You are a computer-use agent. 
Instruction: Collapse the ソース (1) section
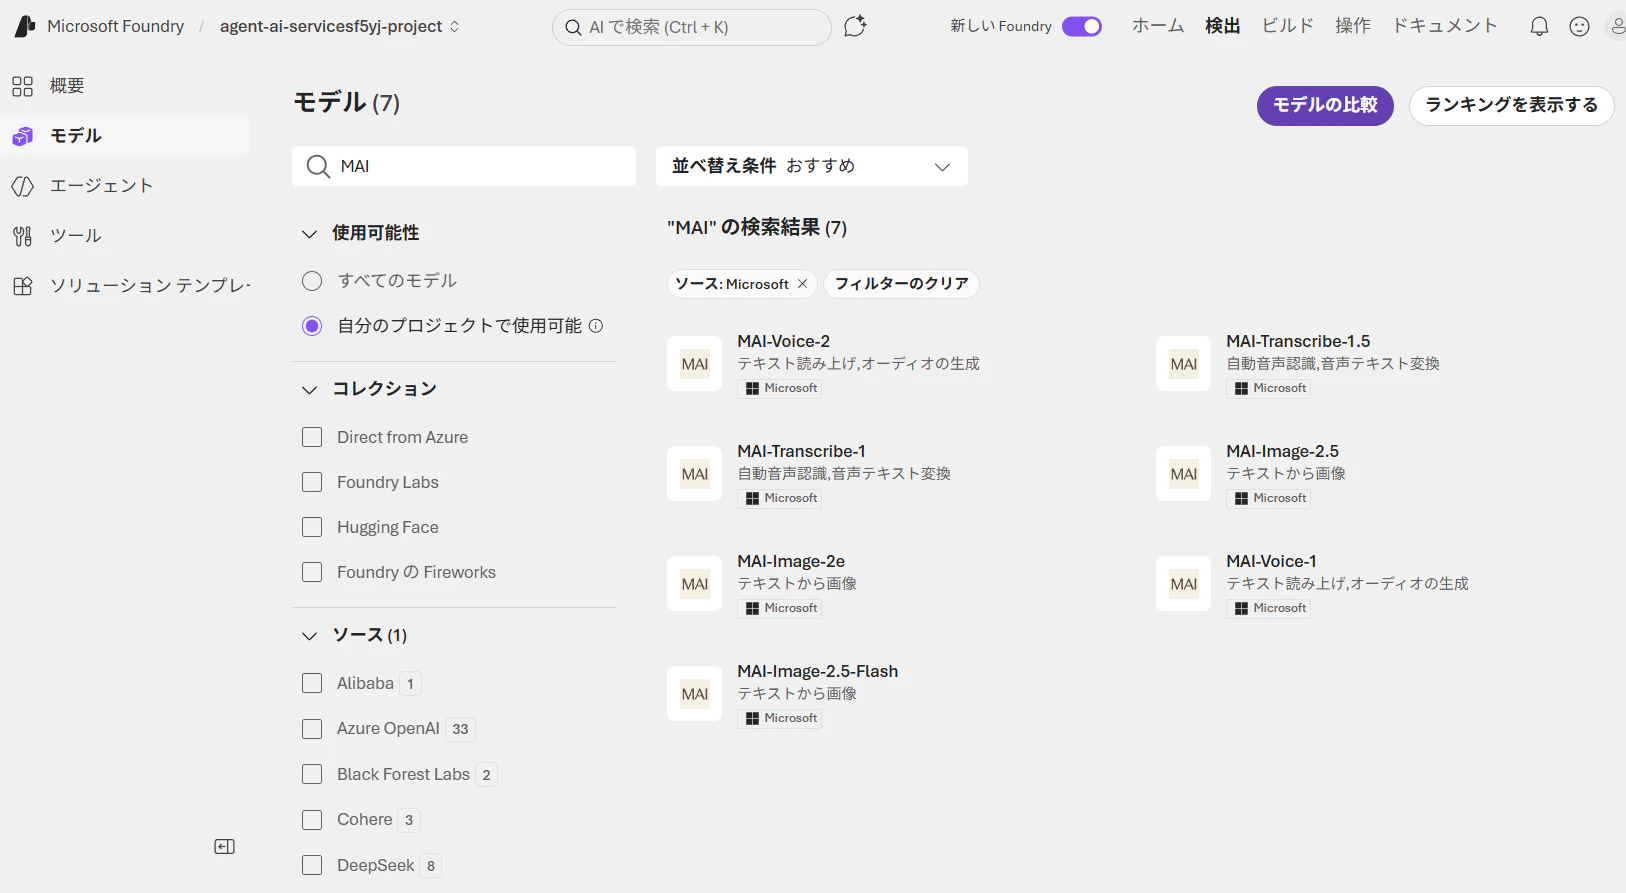pyautogui.click(x=309, y=636)
